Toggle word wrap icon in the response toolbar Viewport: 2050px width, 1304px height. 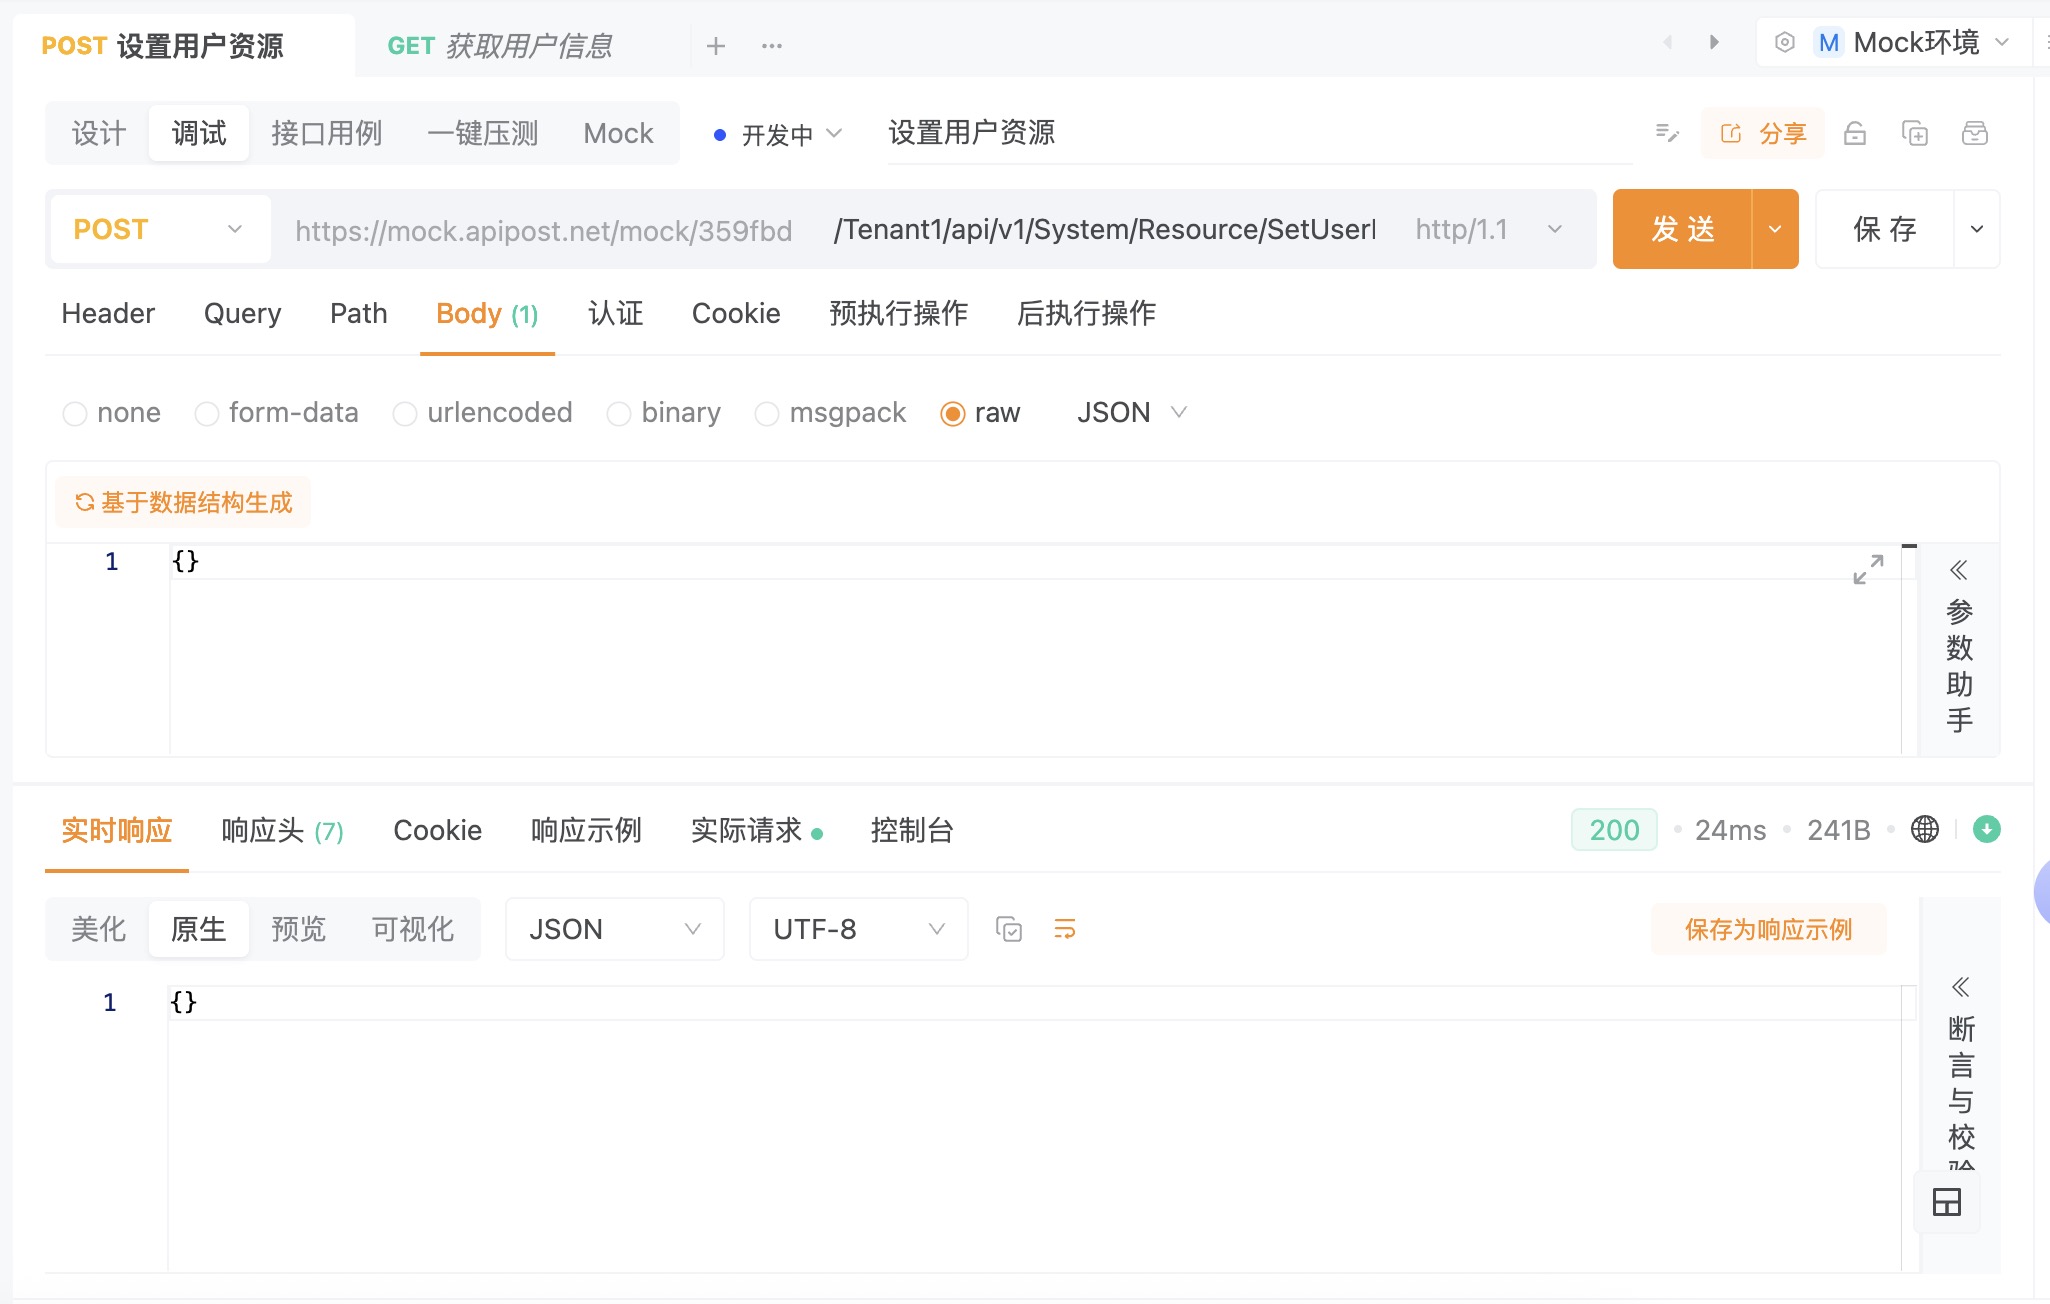[x=1065, y=929]
